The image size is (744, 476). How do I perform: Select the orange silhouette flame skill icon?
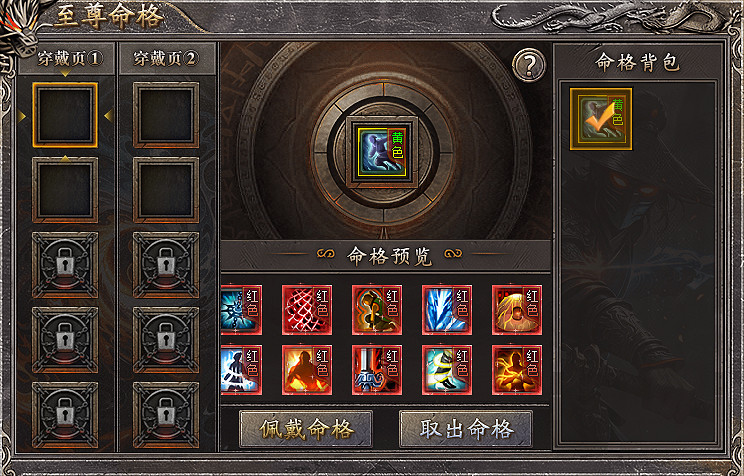[307, 370]
